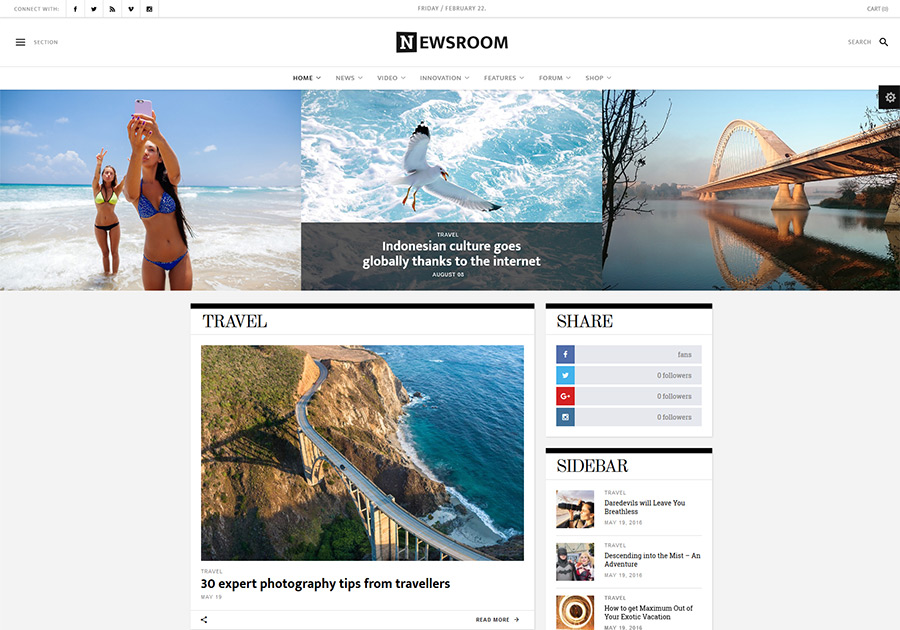The image size is (900, 630).
Task: Expand the Features dropdown menu
Action: (503, 78)
